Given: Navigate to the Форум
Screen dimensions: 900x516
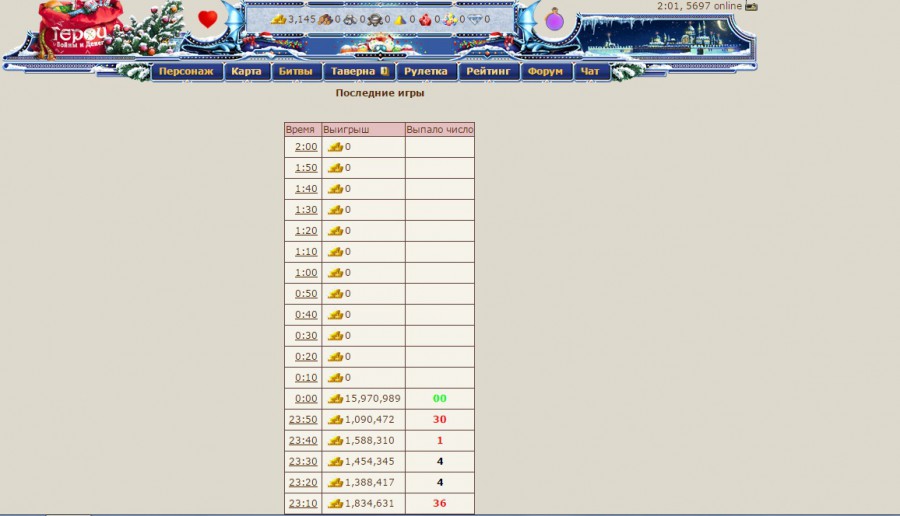Looking at the screenshot, I should [x=546, y=72].
